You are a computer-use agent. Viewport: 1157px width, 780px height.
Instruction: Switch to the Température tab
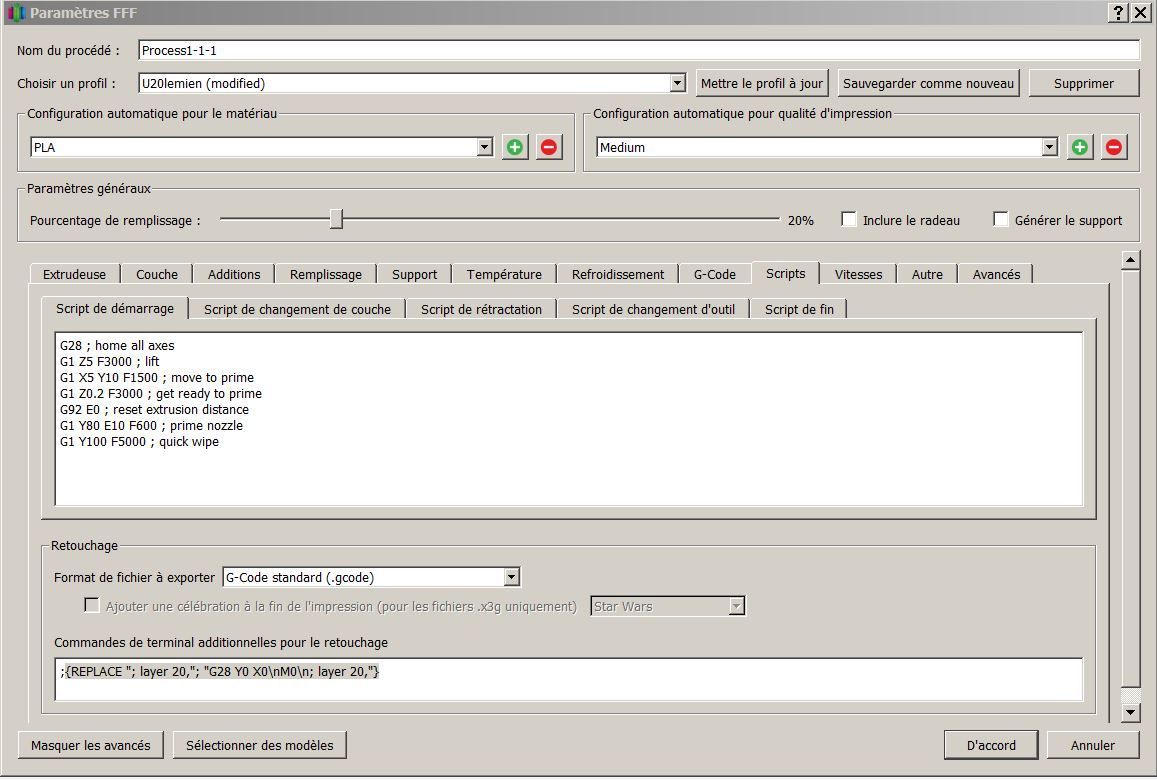tap(504, 275)
